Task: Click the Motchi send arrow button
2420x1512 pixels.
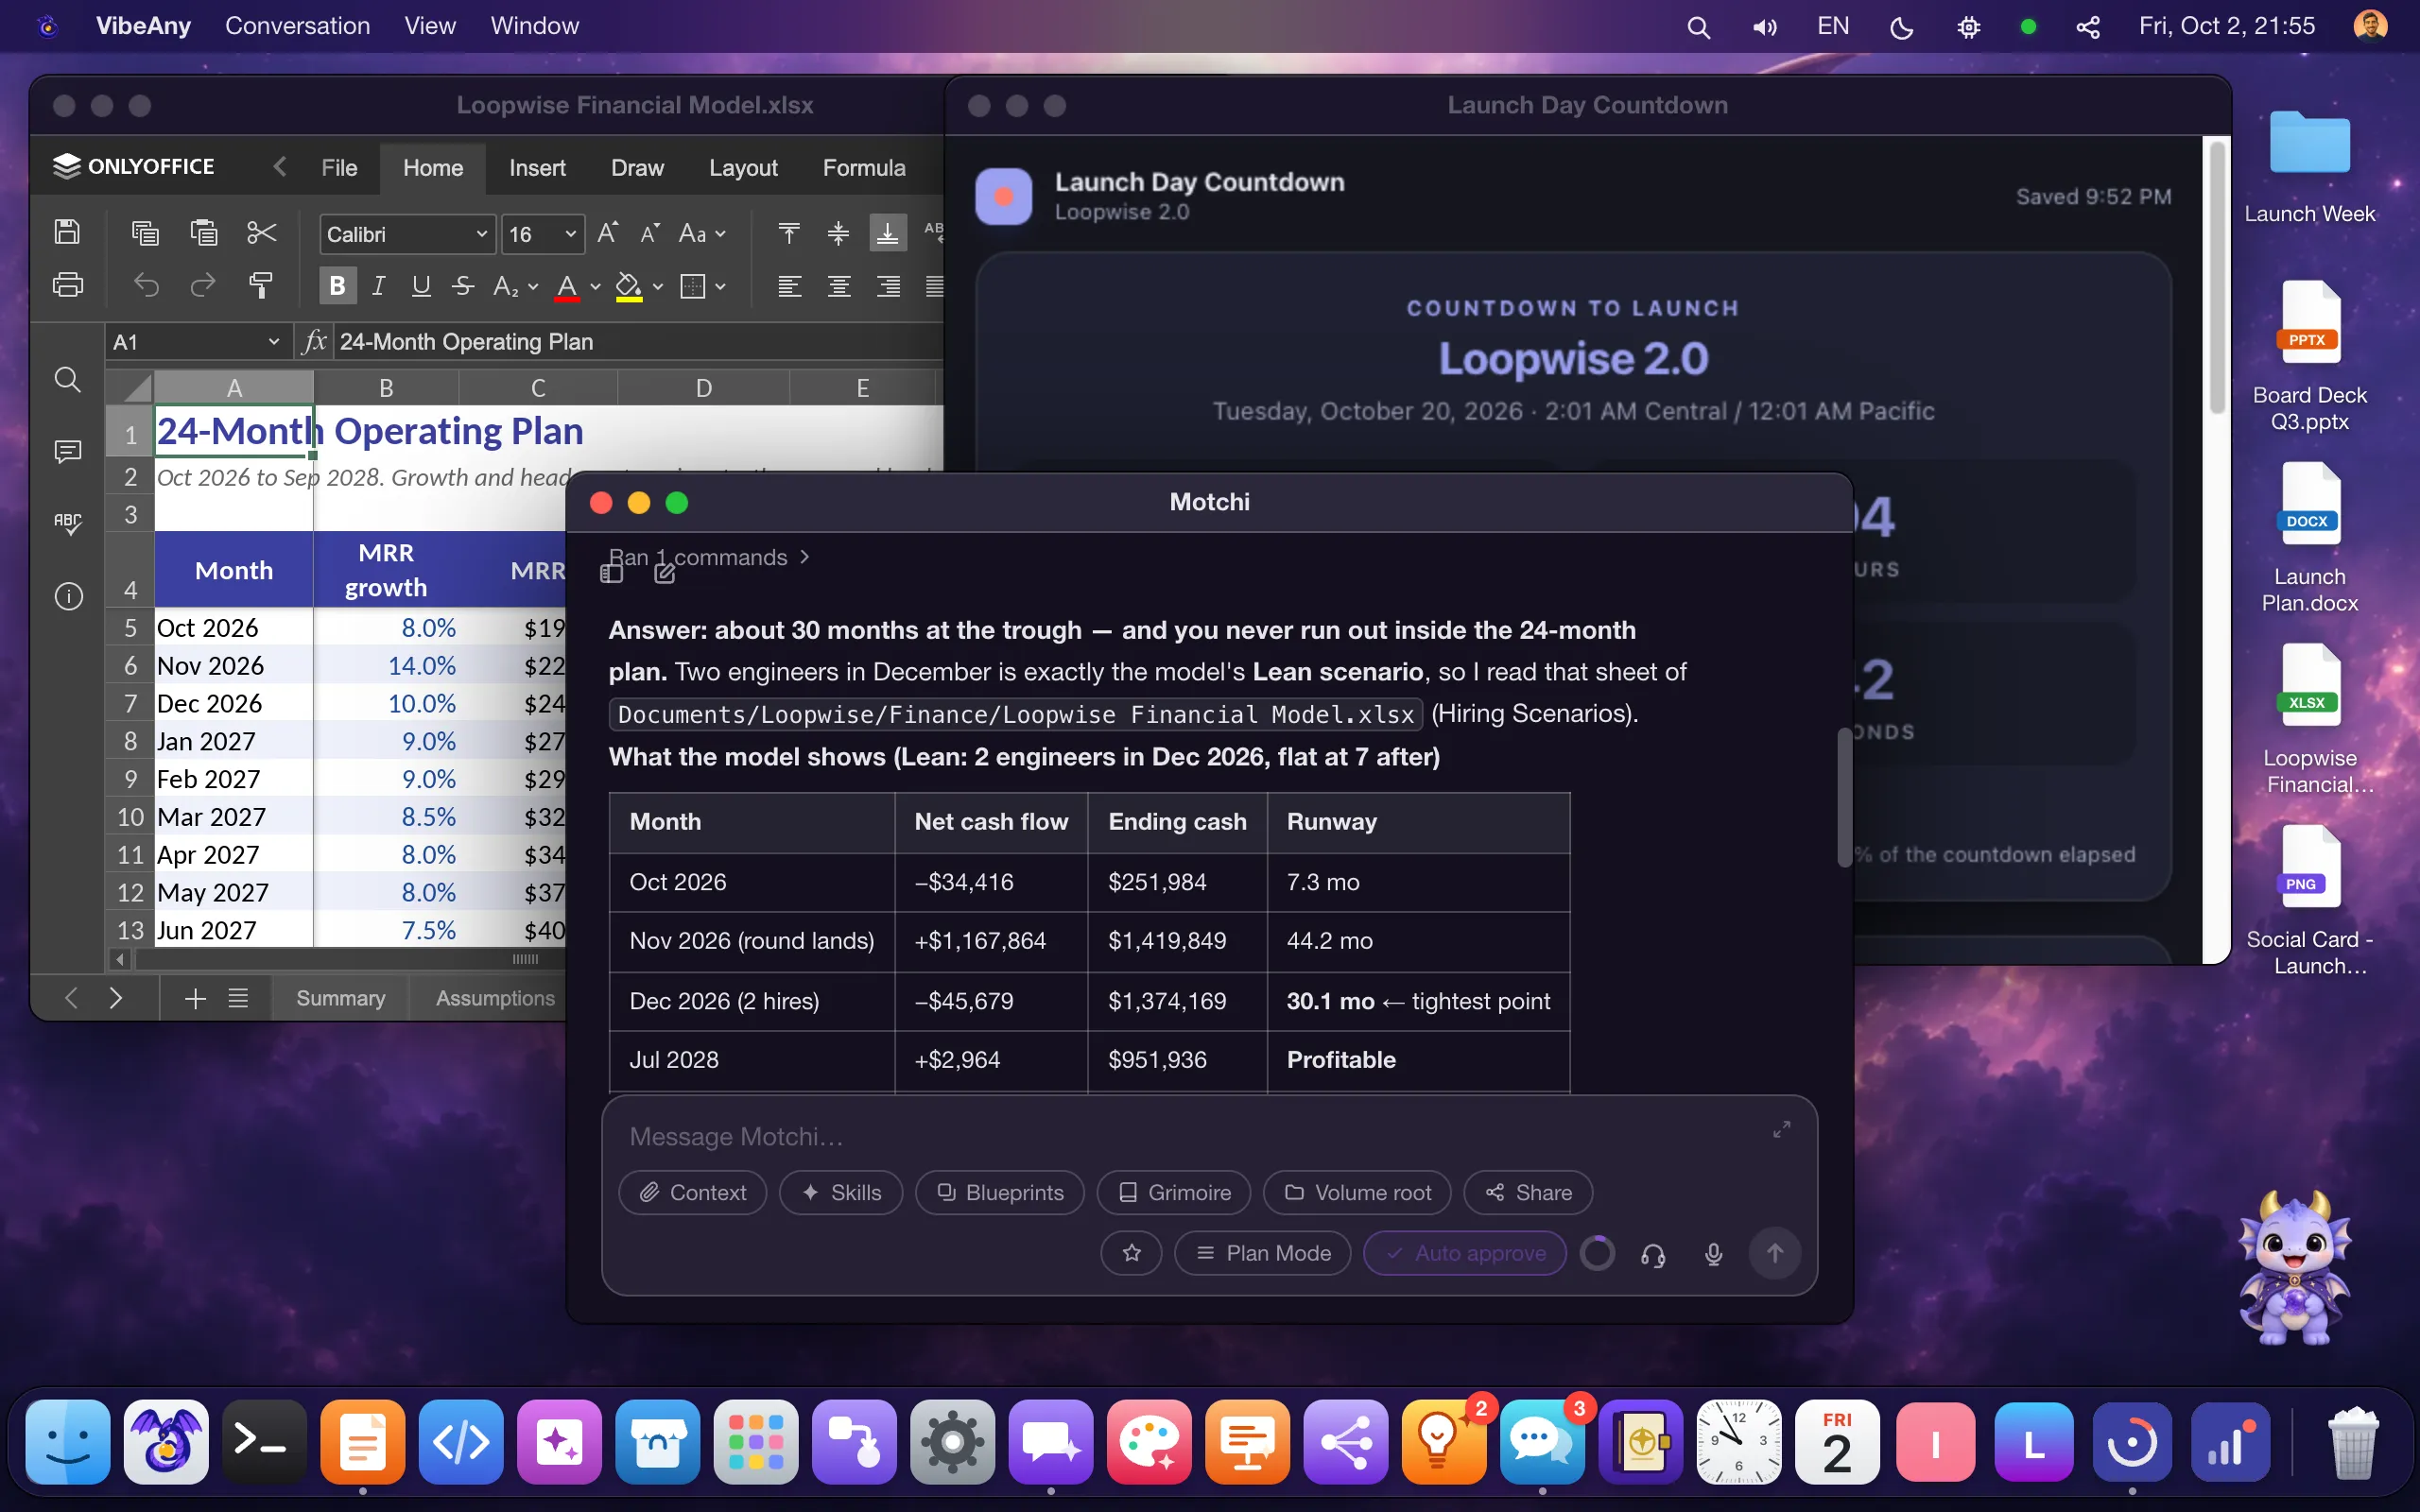Action: coord(1774,1253)
